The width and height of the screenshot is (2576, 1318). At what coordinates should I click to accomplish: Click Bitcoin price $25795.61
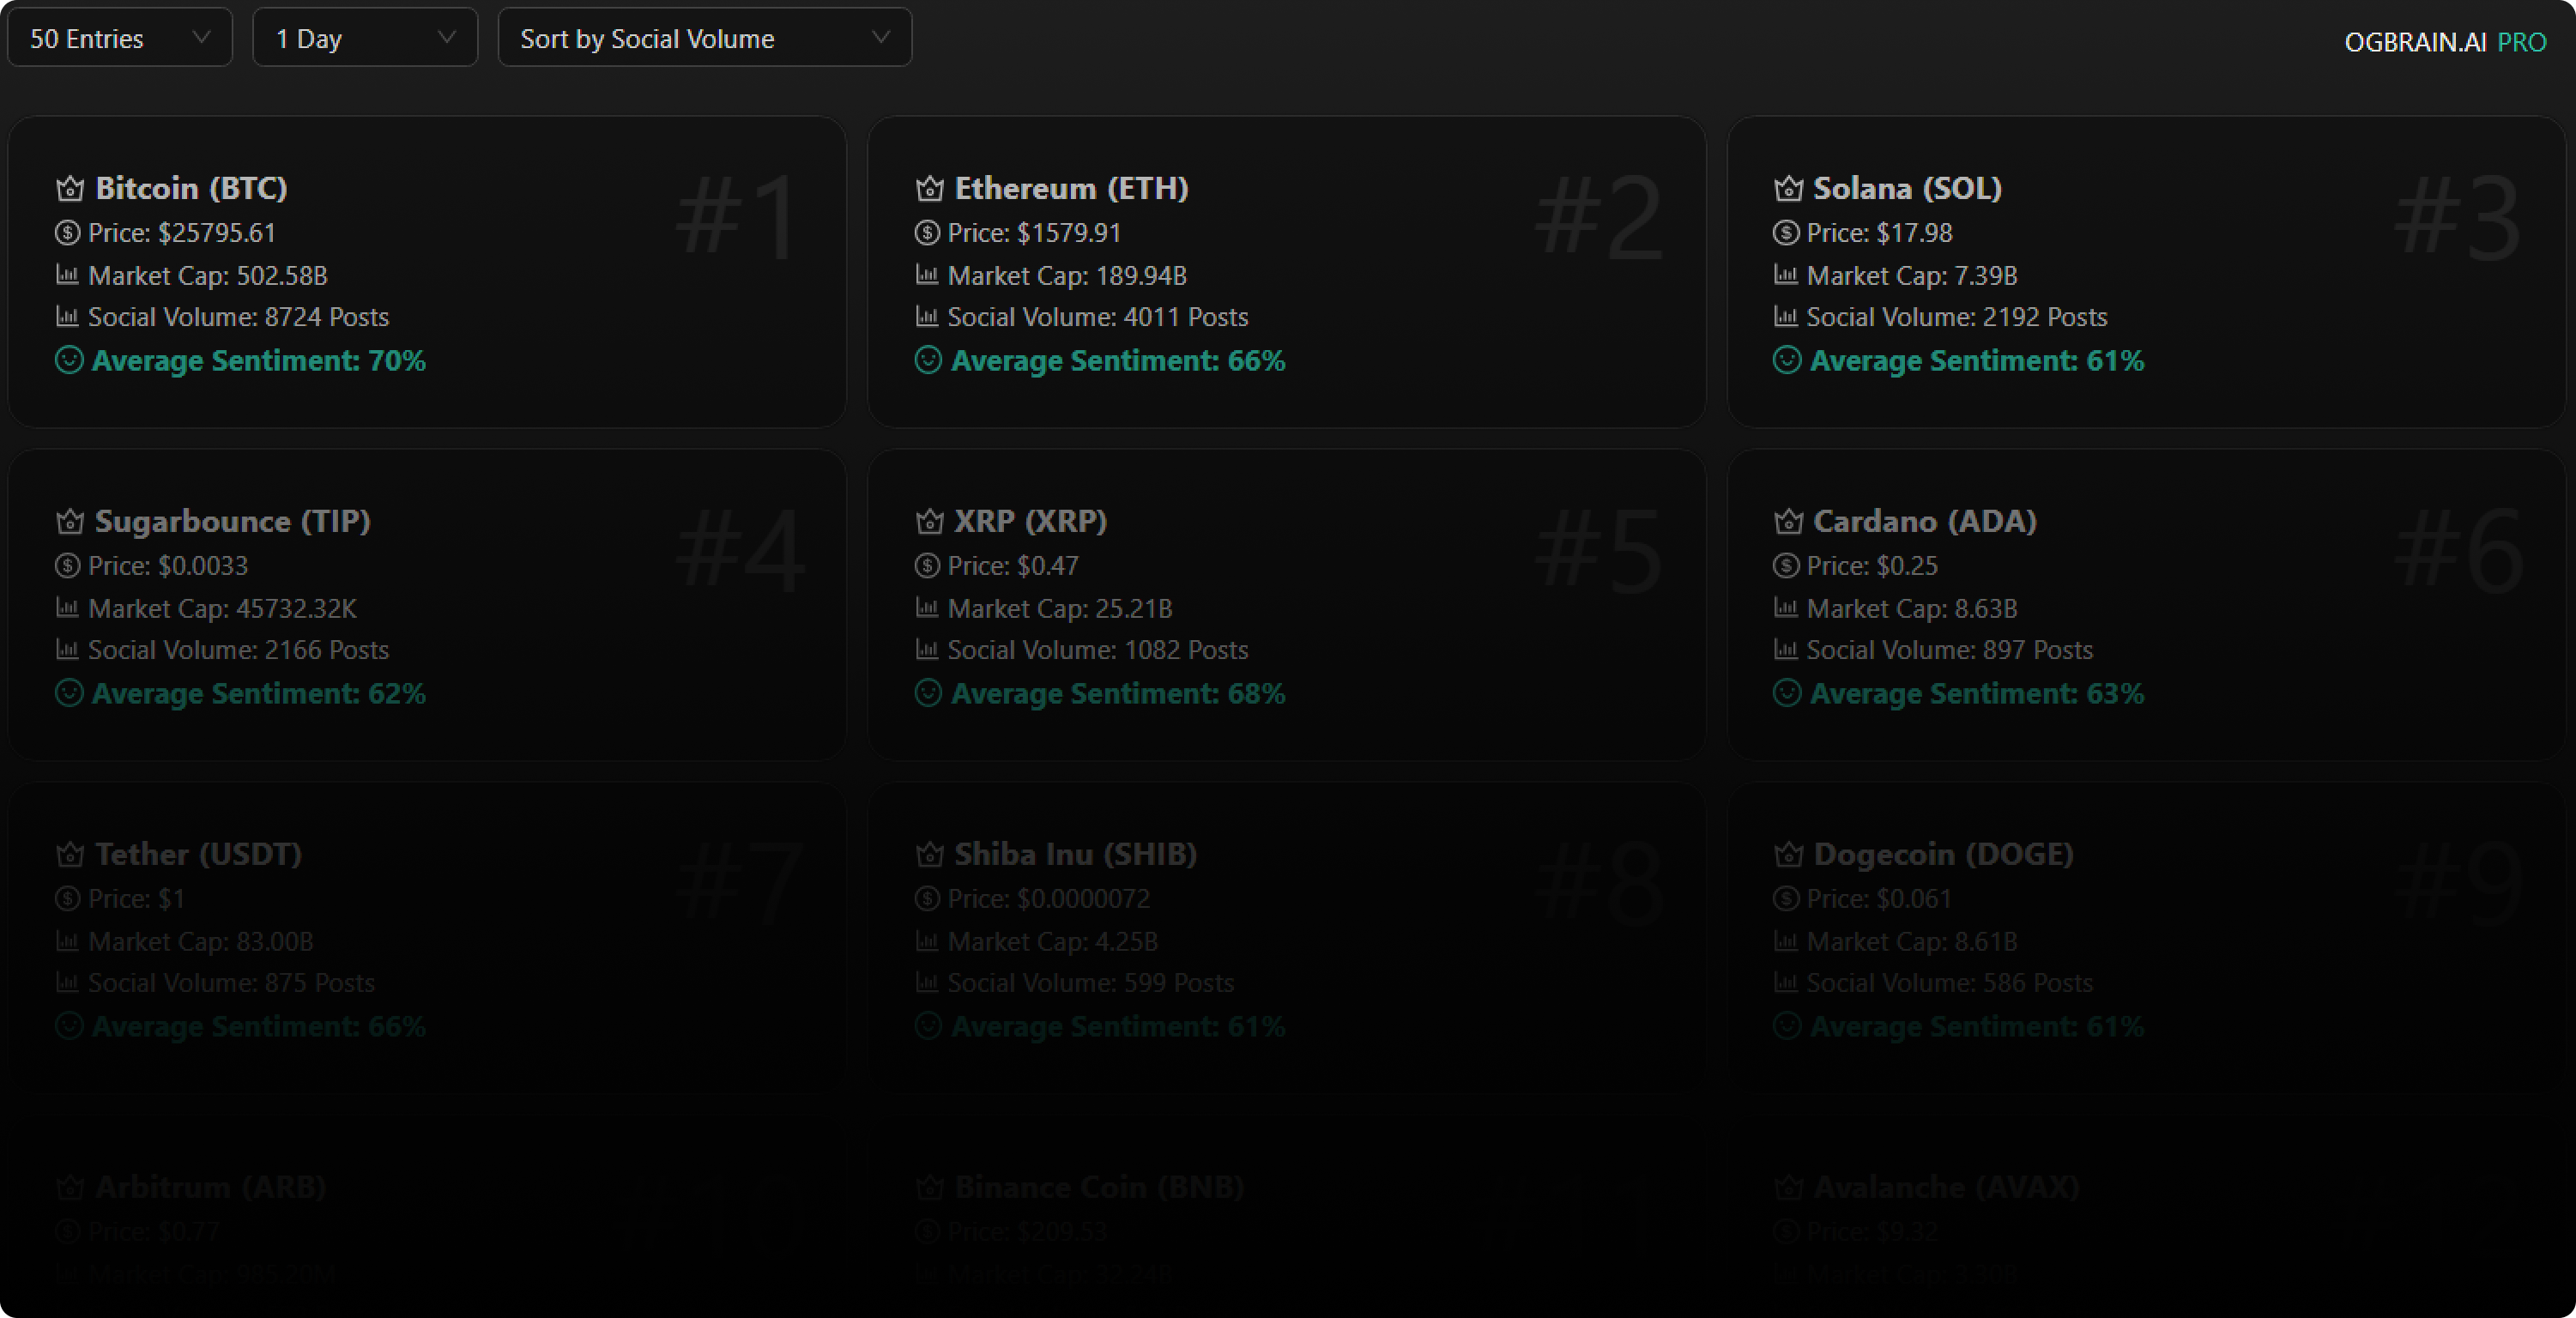[182, 233]
